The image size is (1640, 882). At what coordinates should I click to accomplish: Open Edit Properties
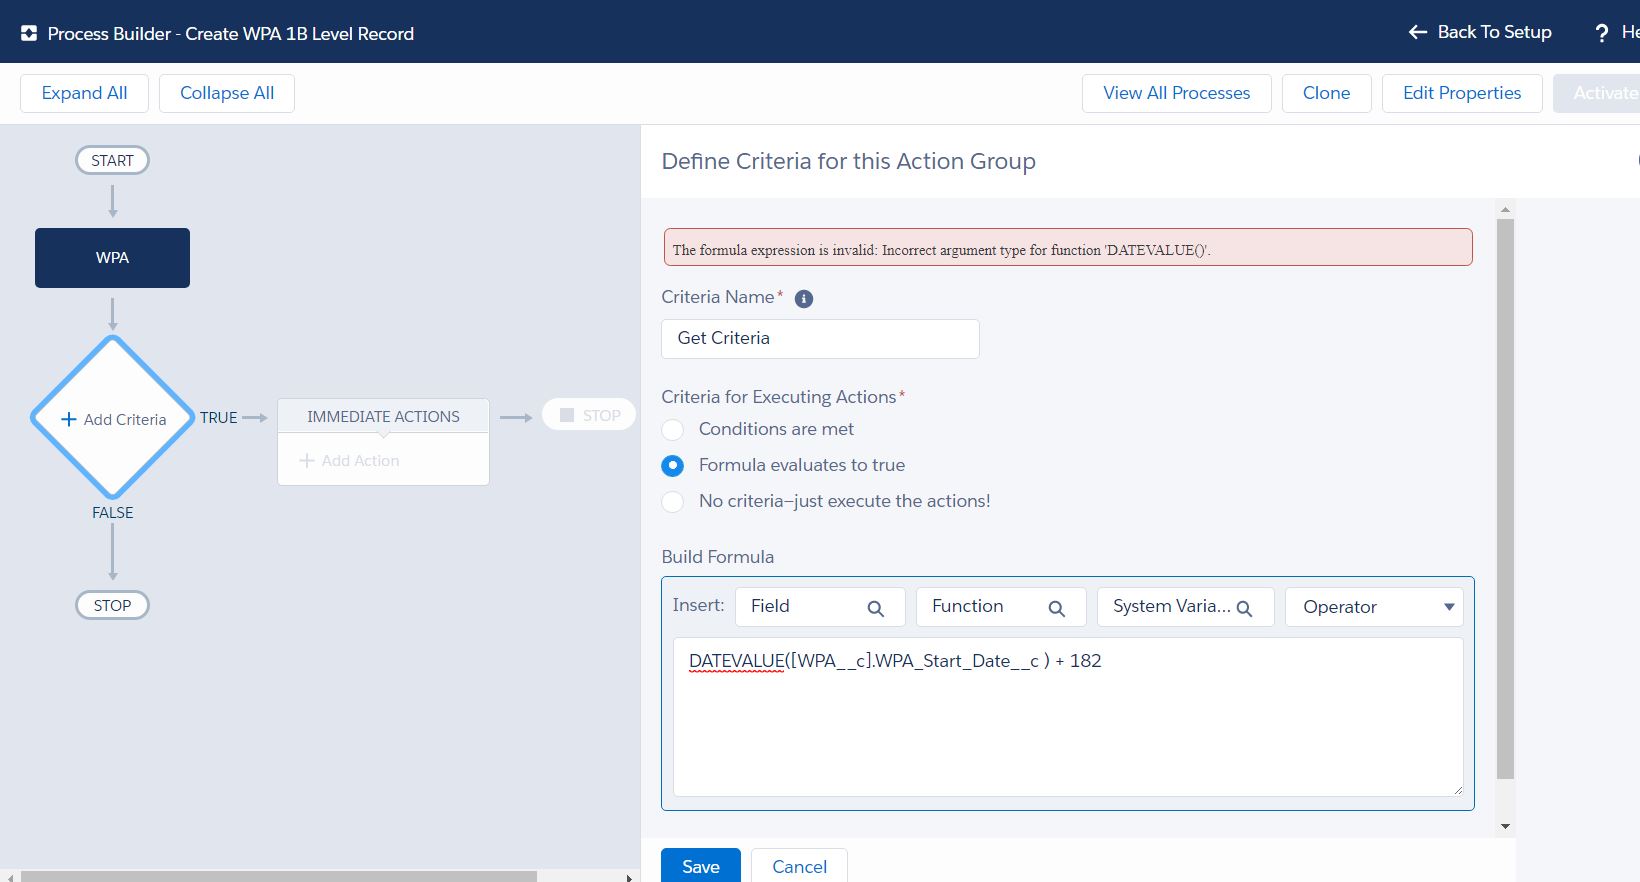click(x=1461, y=93)
